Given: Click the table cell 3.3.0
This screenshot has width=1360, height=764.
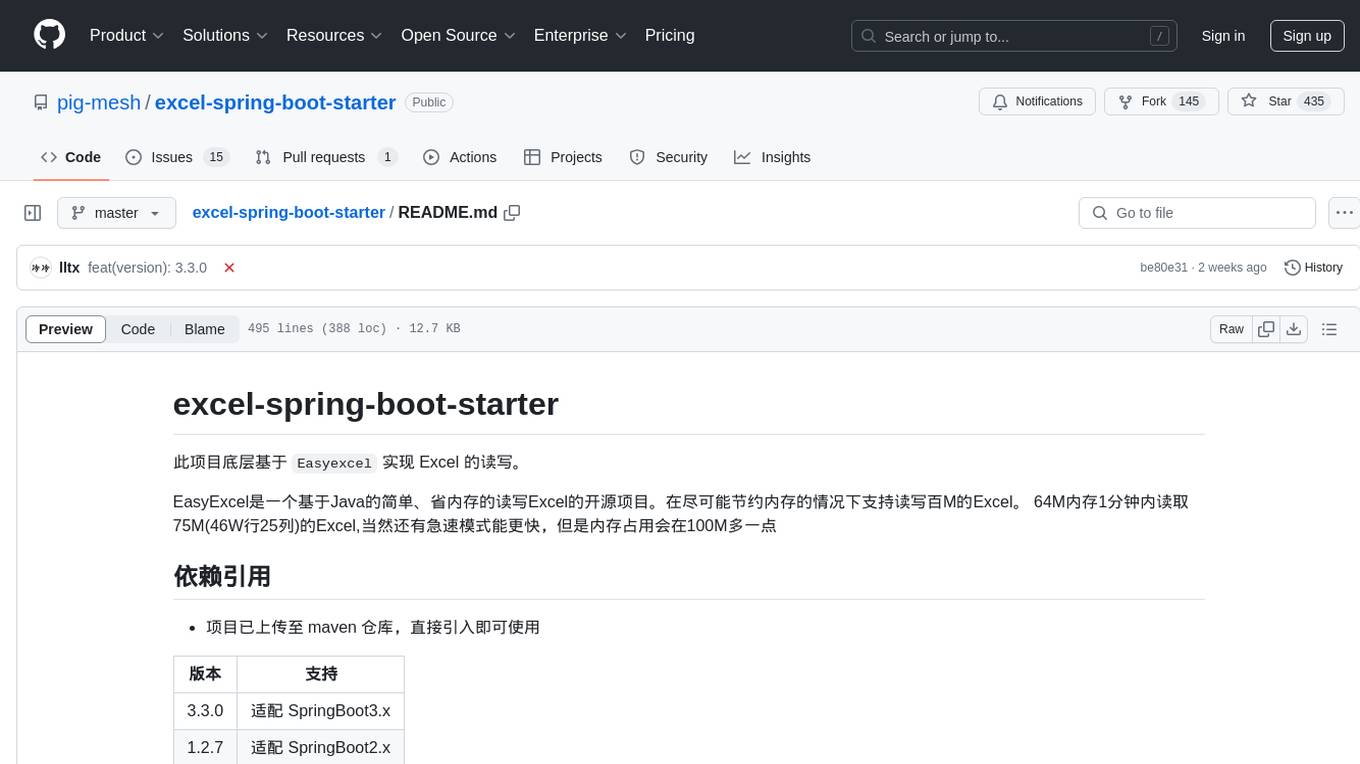Looking at the screenshot, I should pos(205,712).
